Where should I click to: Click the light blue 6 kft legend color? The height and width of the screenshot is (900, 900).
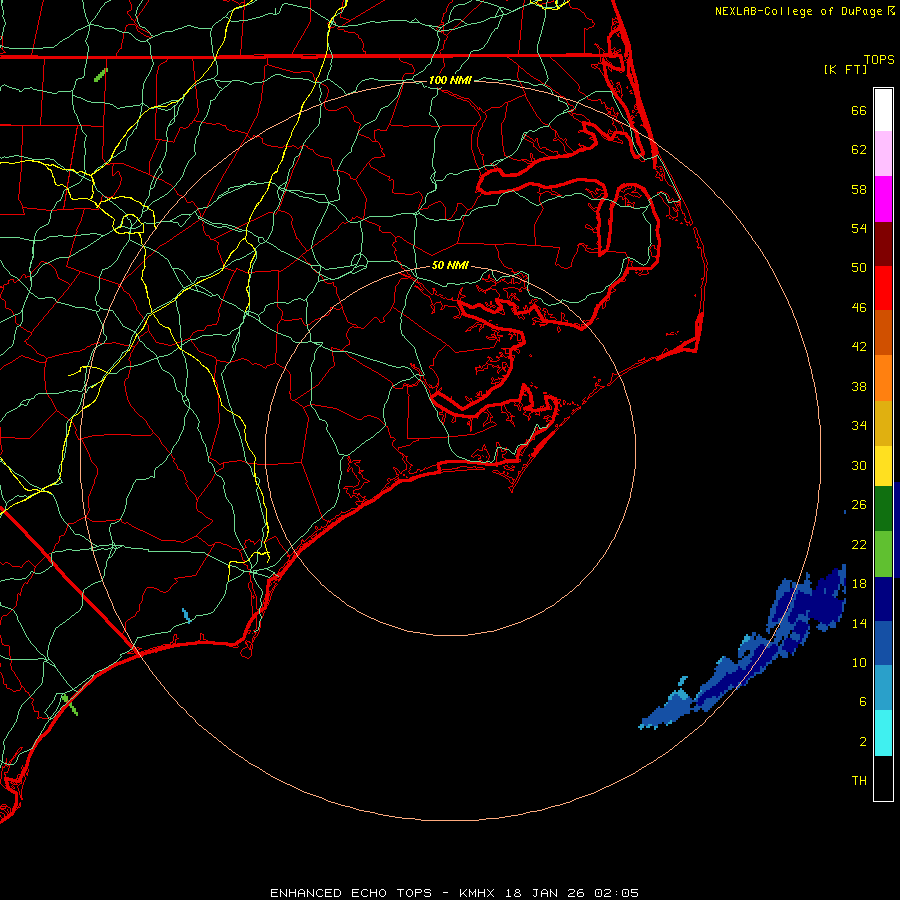pyautogui.click(x=883, y=688)
